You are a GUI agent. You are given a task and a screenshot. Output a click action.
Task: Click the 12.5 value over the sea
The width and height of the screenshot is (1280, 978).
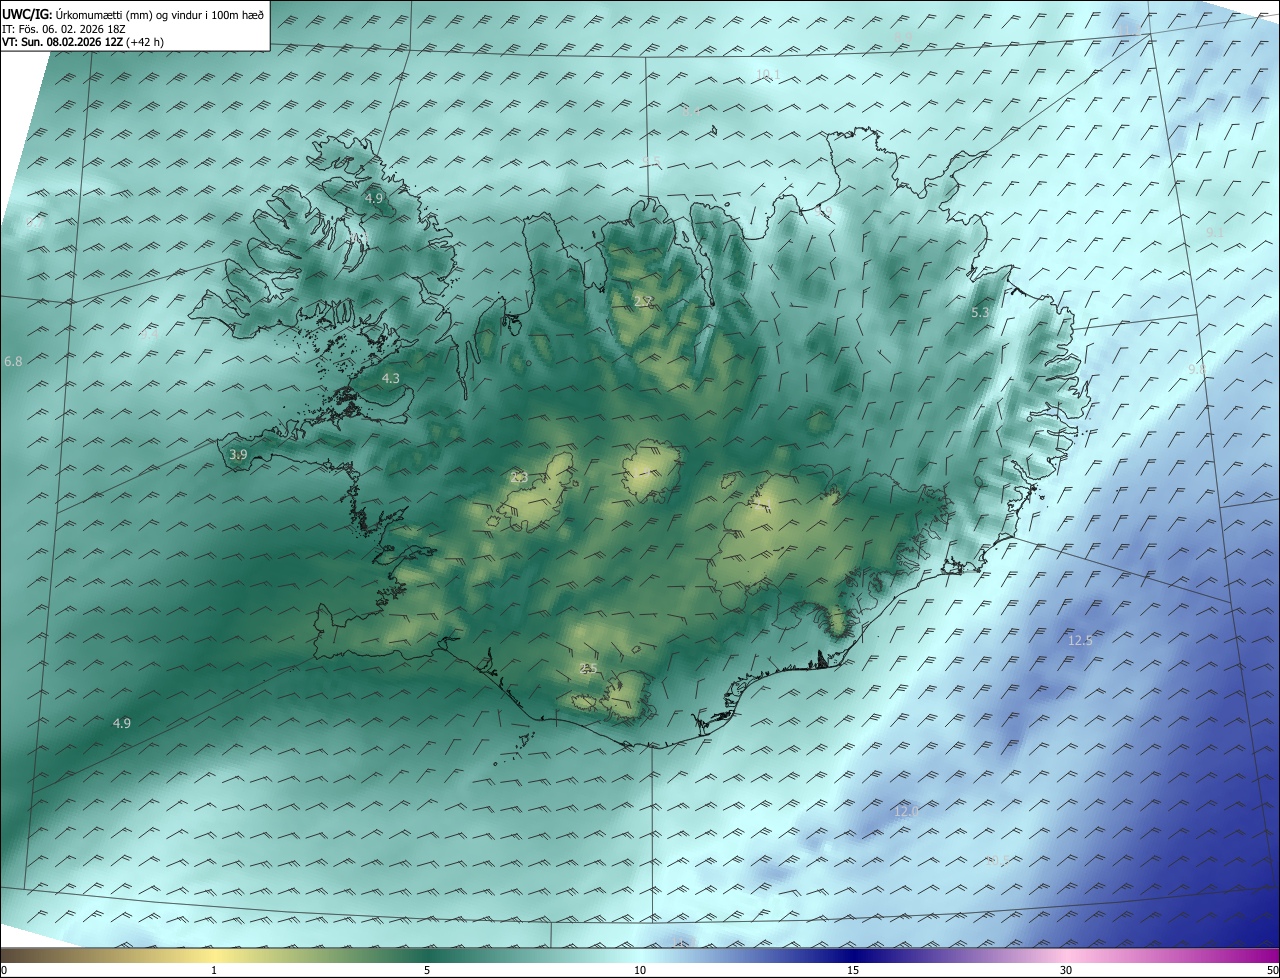[x=1080, y=640]
